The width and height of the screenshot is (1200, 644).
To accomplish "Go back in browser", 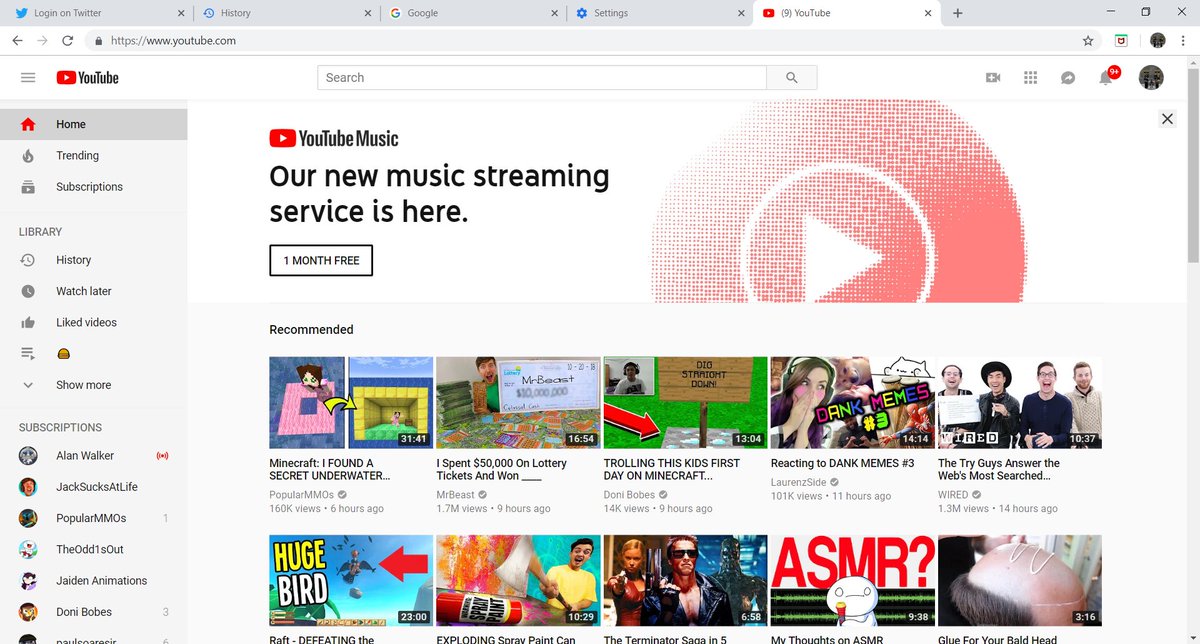I will [17, 41].
